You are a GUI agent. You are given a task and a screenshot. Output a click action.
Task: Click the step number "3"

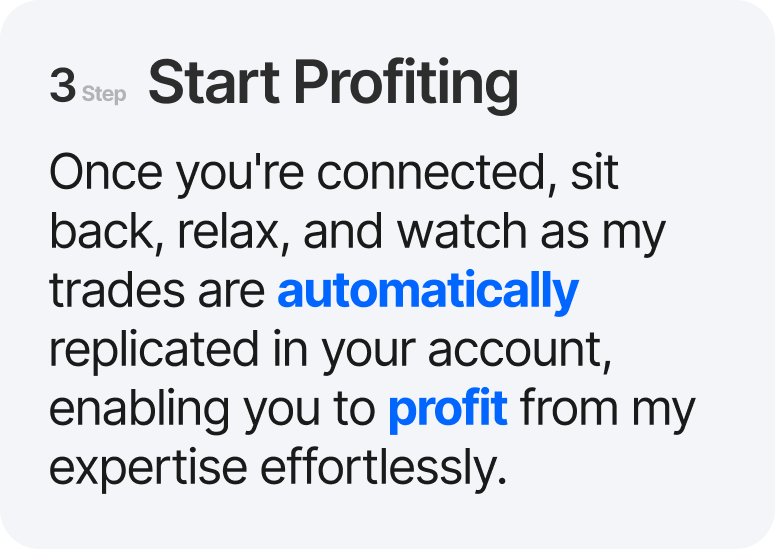(x=62, y=87)
